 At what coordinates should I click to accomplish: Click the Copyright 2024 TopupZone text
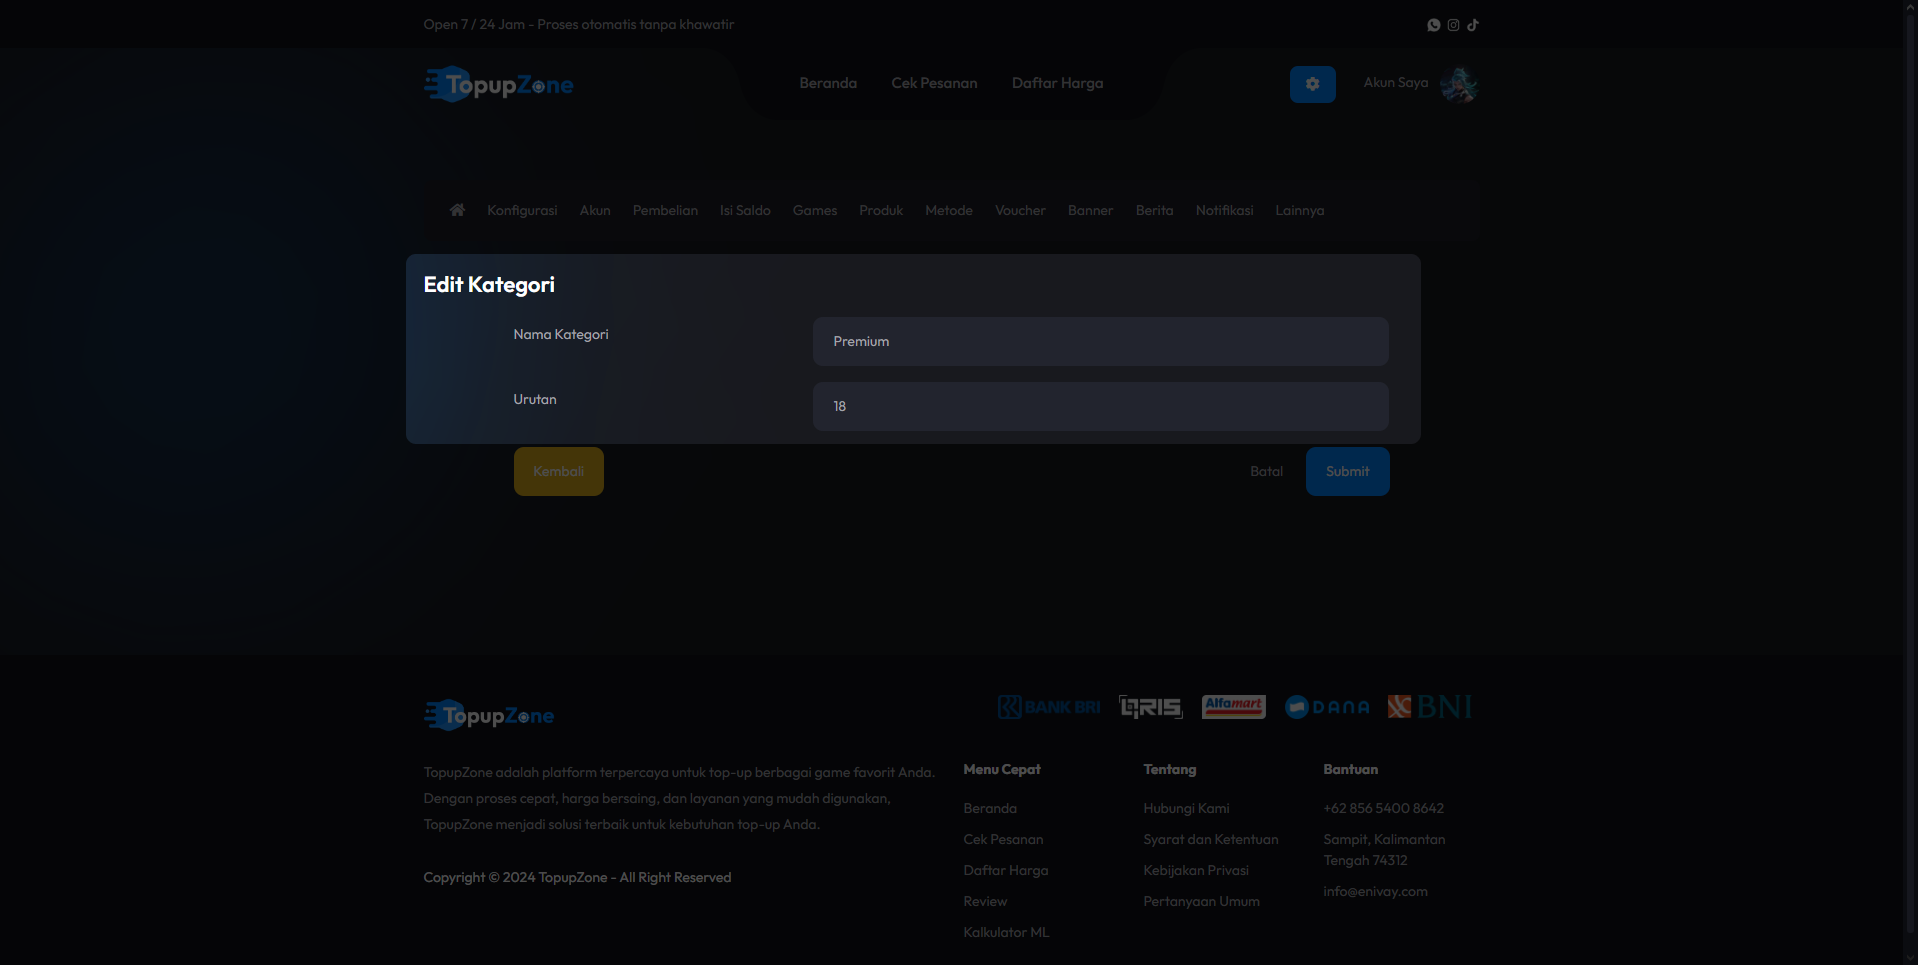click(577, 877)
